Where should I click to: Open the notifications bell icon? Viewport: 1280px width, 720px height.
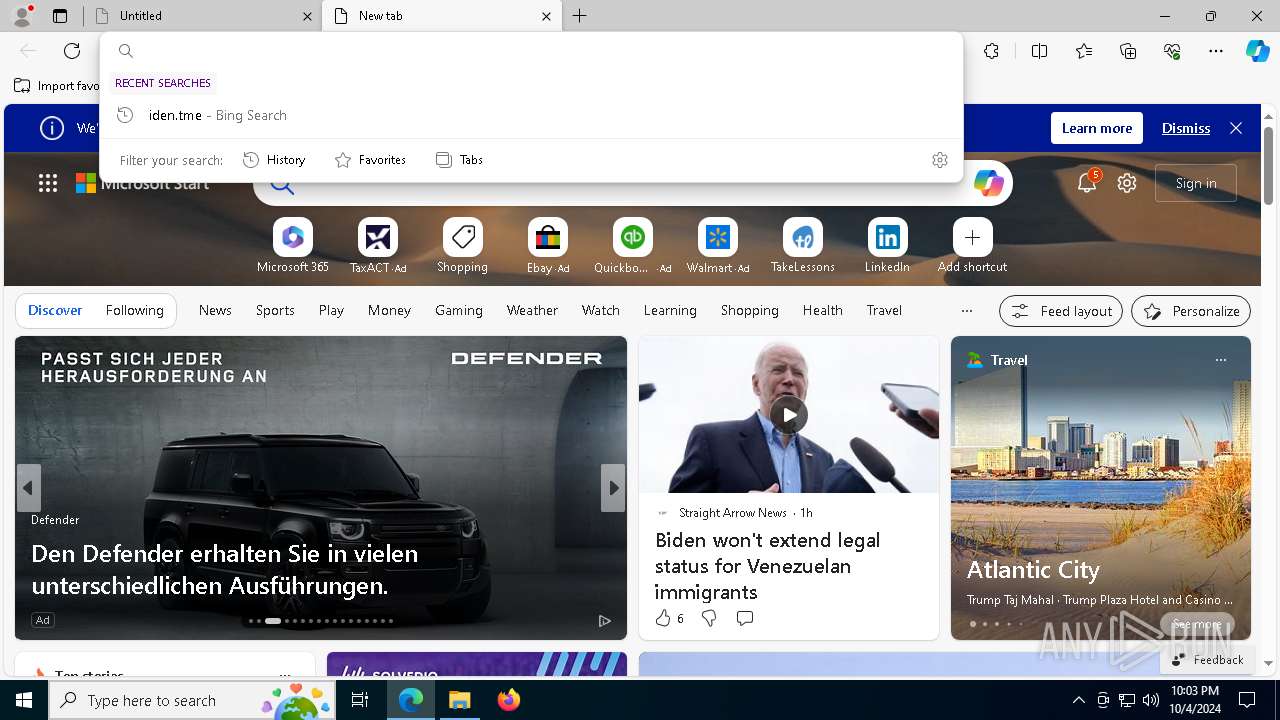(1087, 183)
